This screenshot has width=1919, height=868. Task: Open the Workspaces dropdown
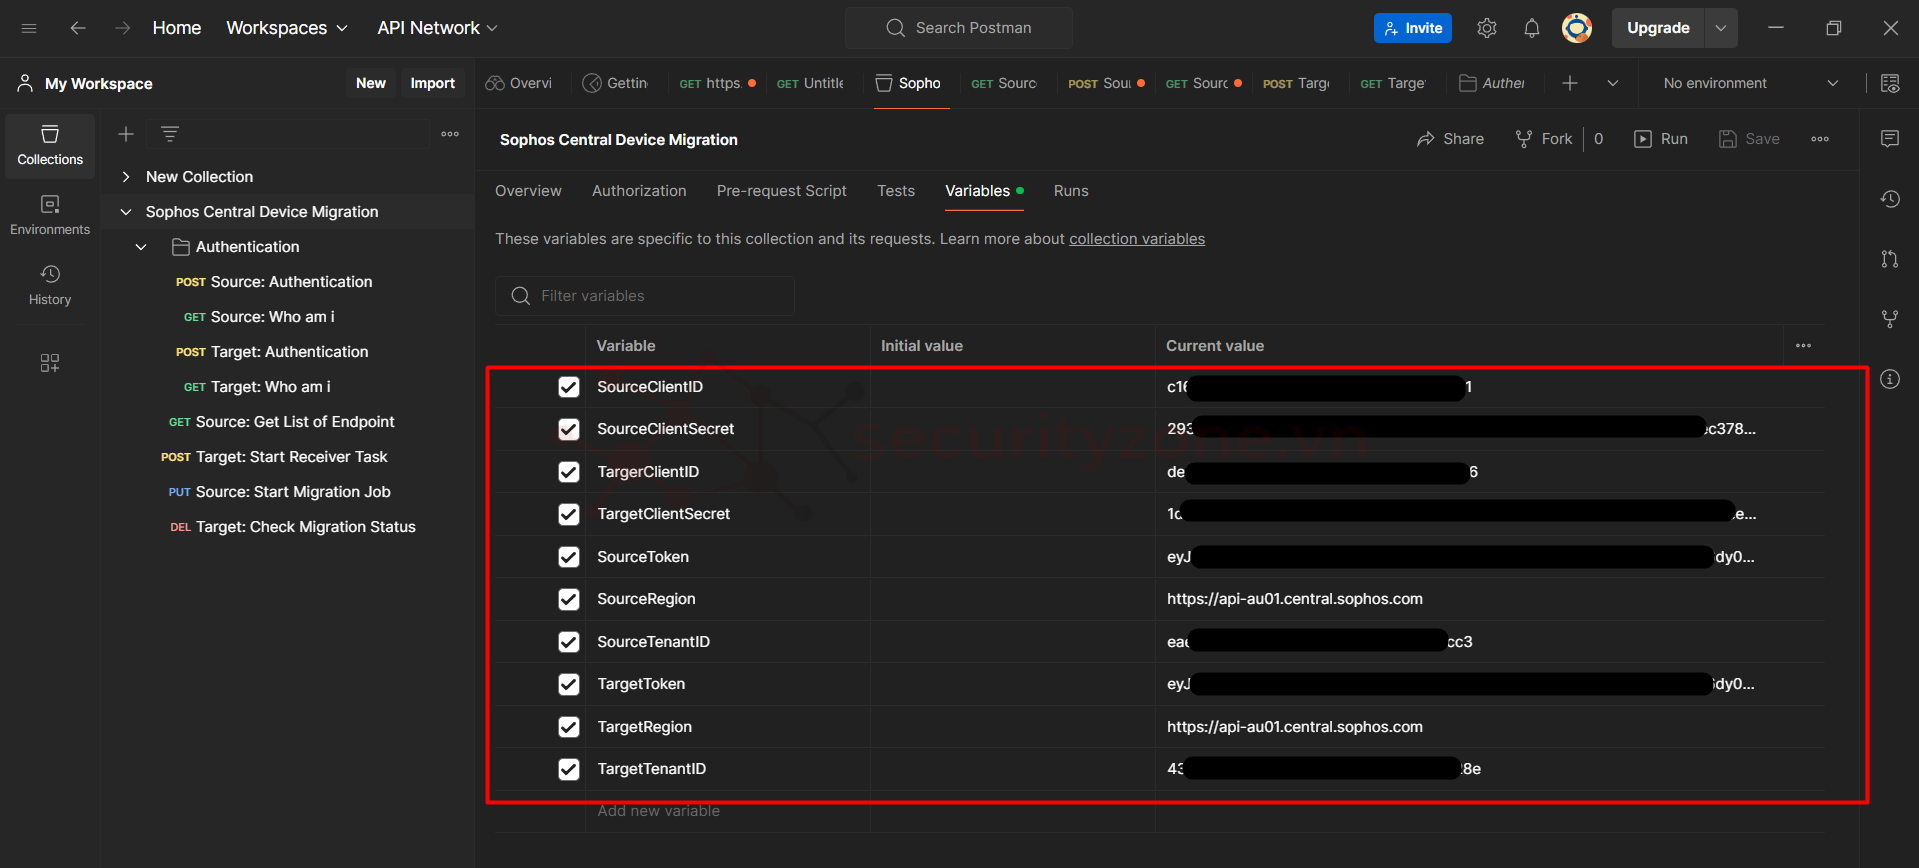pyautogui.click(x=287, y=28)
